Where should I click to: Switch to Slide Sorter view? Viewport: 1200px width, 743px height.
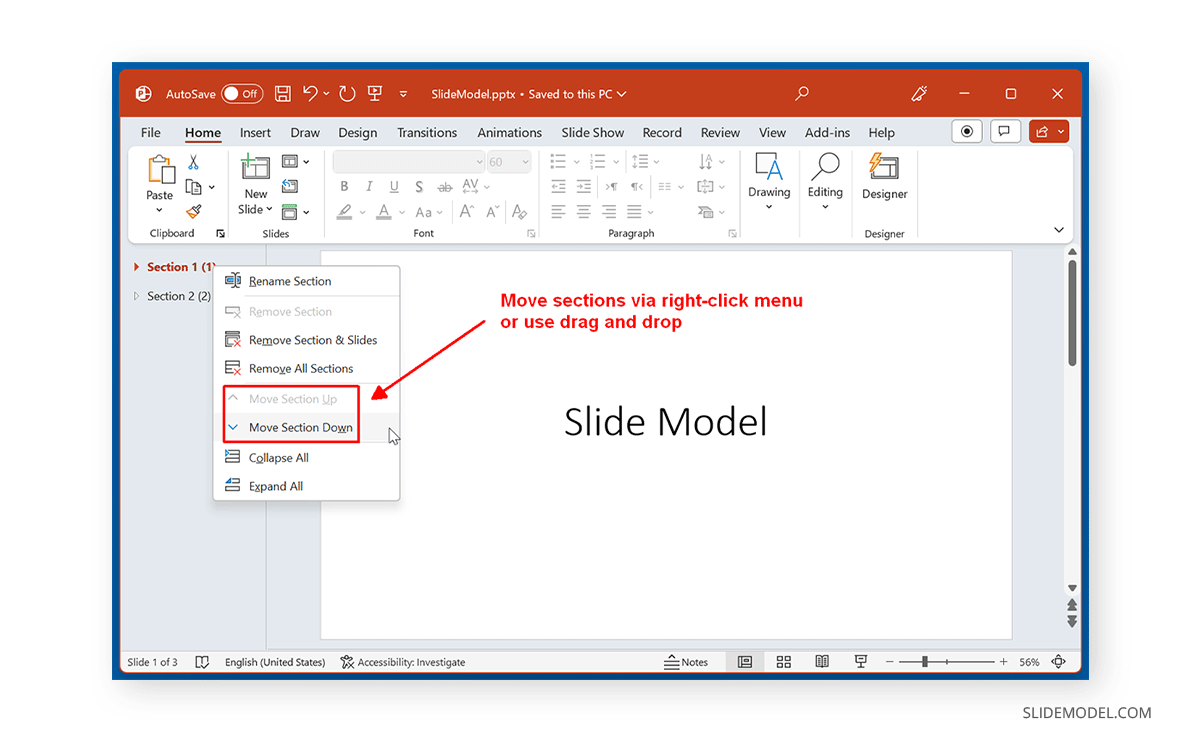coord(783,661)
